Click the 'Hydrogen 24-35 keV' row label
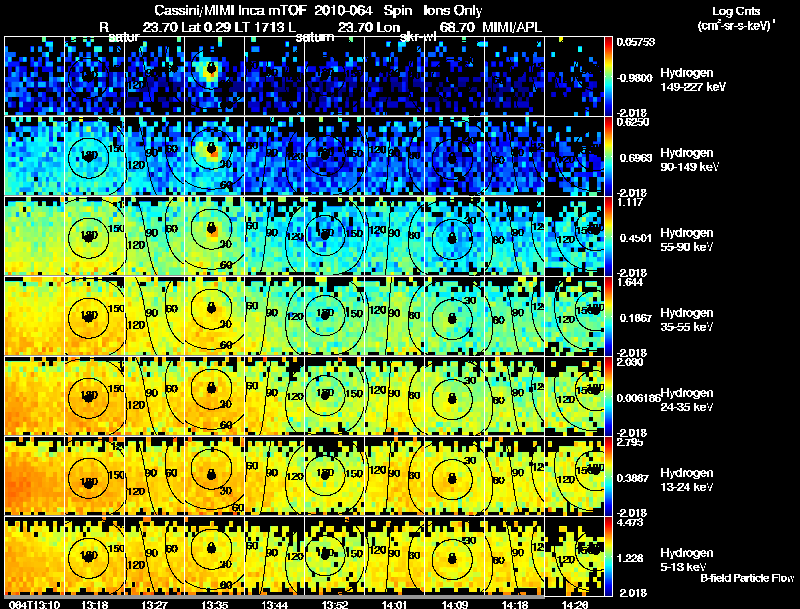Image resolution: width=800 pixels, height=609 pixels. (x=687, y=400)
